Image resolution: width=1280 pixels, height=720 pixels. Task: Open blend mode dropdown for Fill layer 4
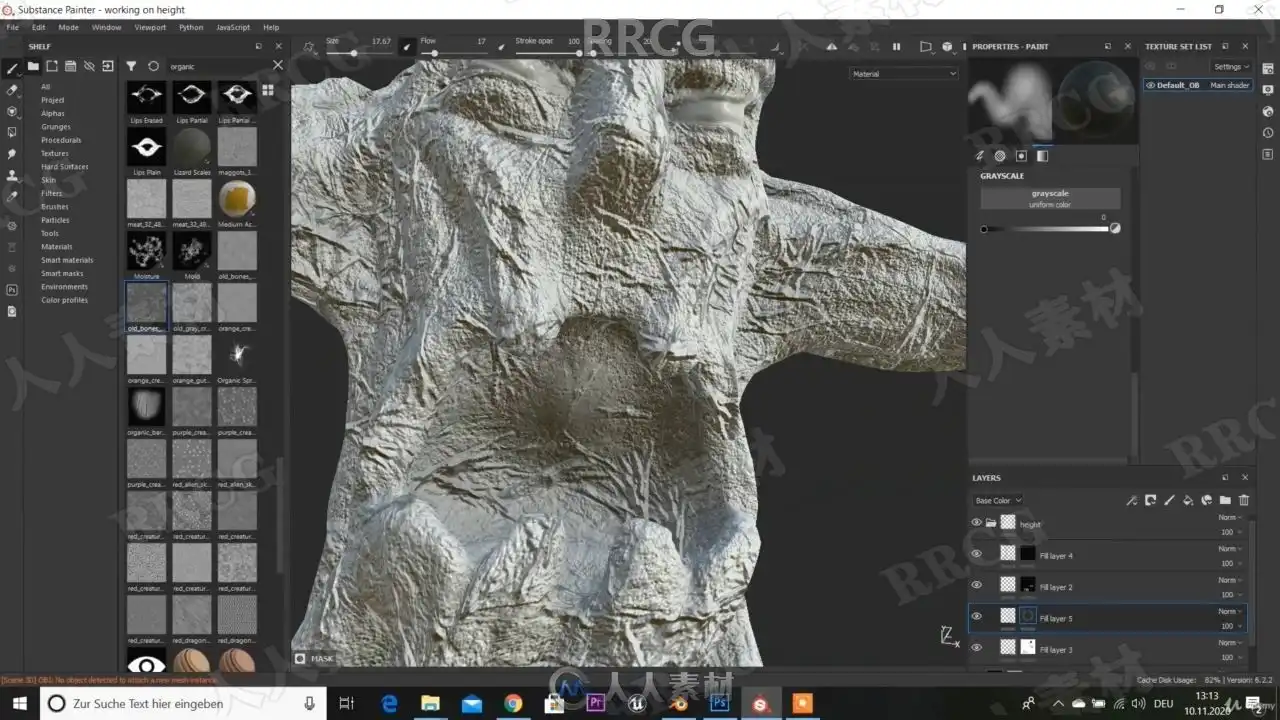tap(1230, 548)
